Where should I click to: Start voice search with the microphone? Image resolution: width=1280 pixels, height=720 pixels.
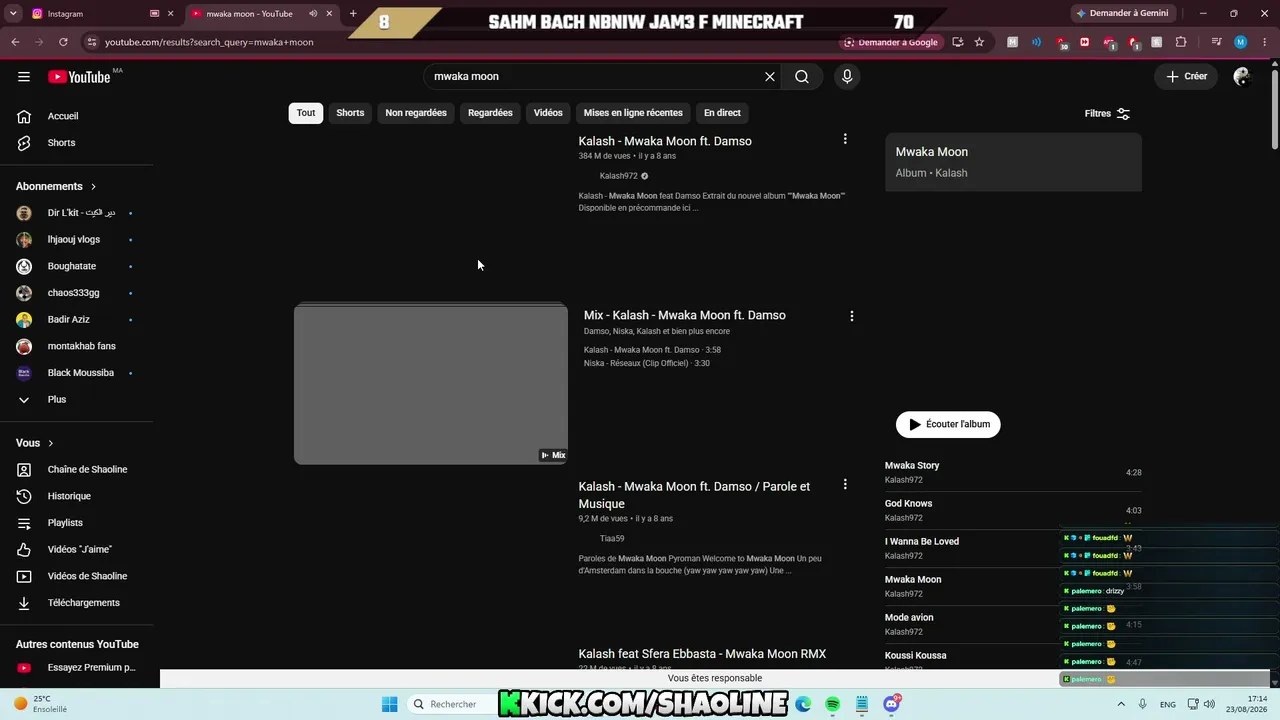(x=847, y=77)
